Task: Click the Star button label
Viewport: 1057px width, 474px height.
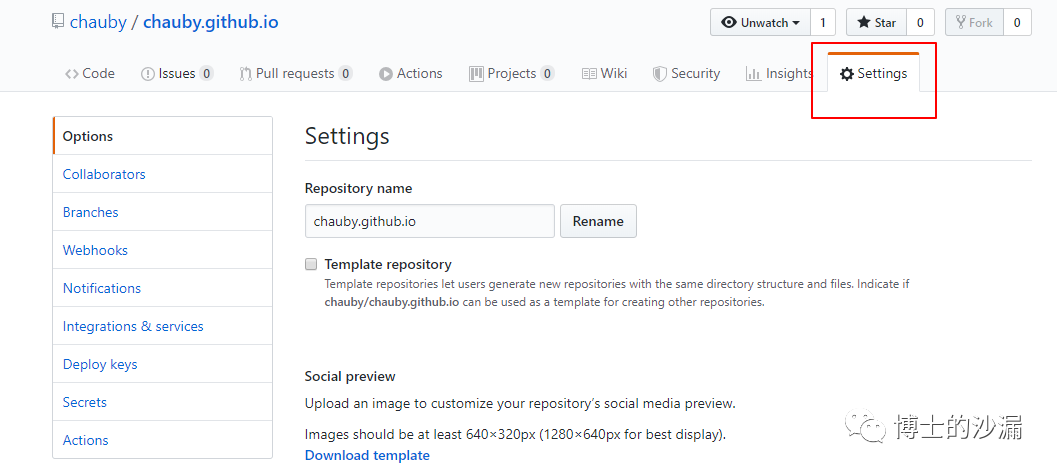Action: click(x=885, y=22)
